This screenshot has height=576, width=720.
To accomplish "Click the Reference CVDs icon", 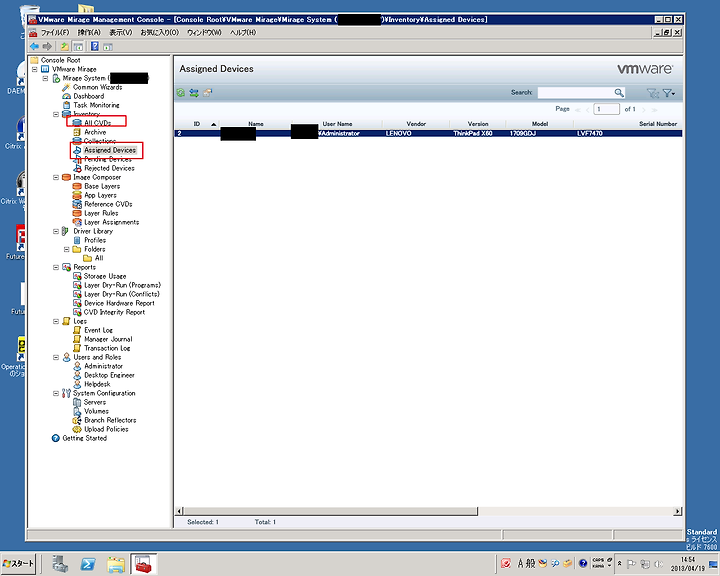I will 77,204.
